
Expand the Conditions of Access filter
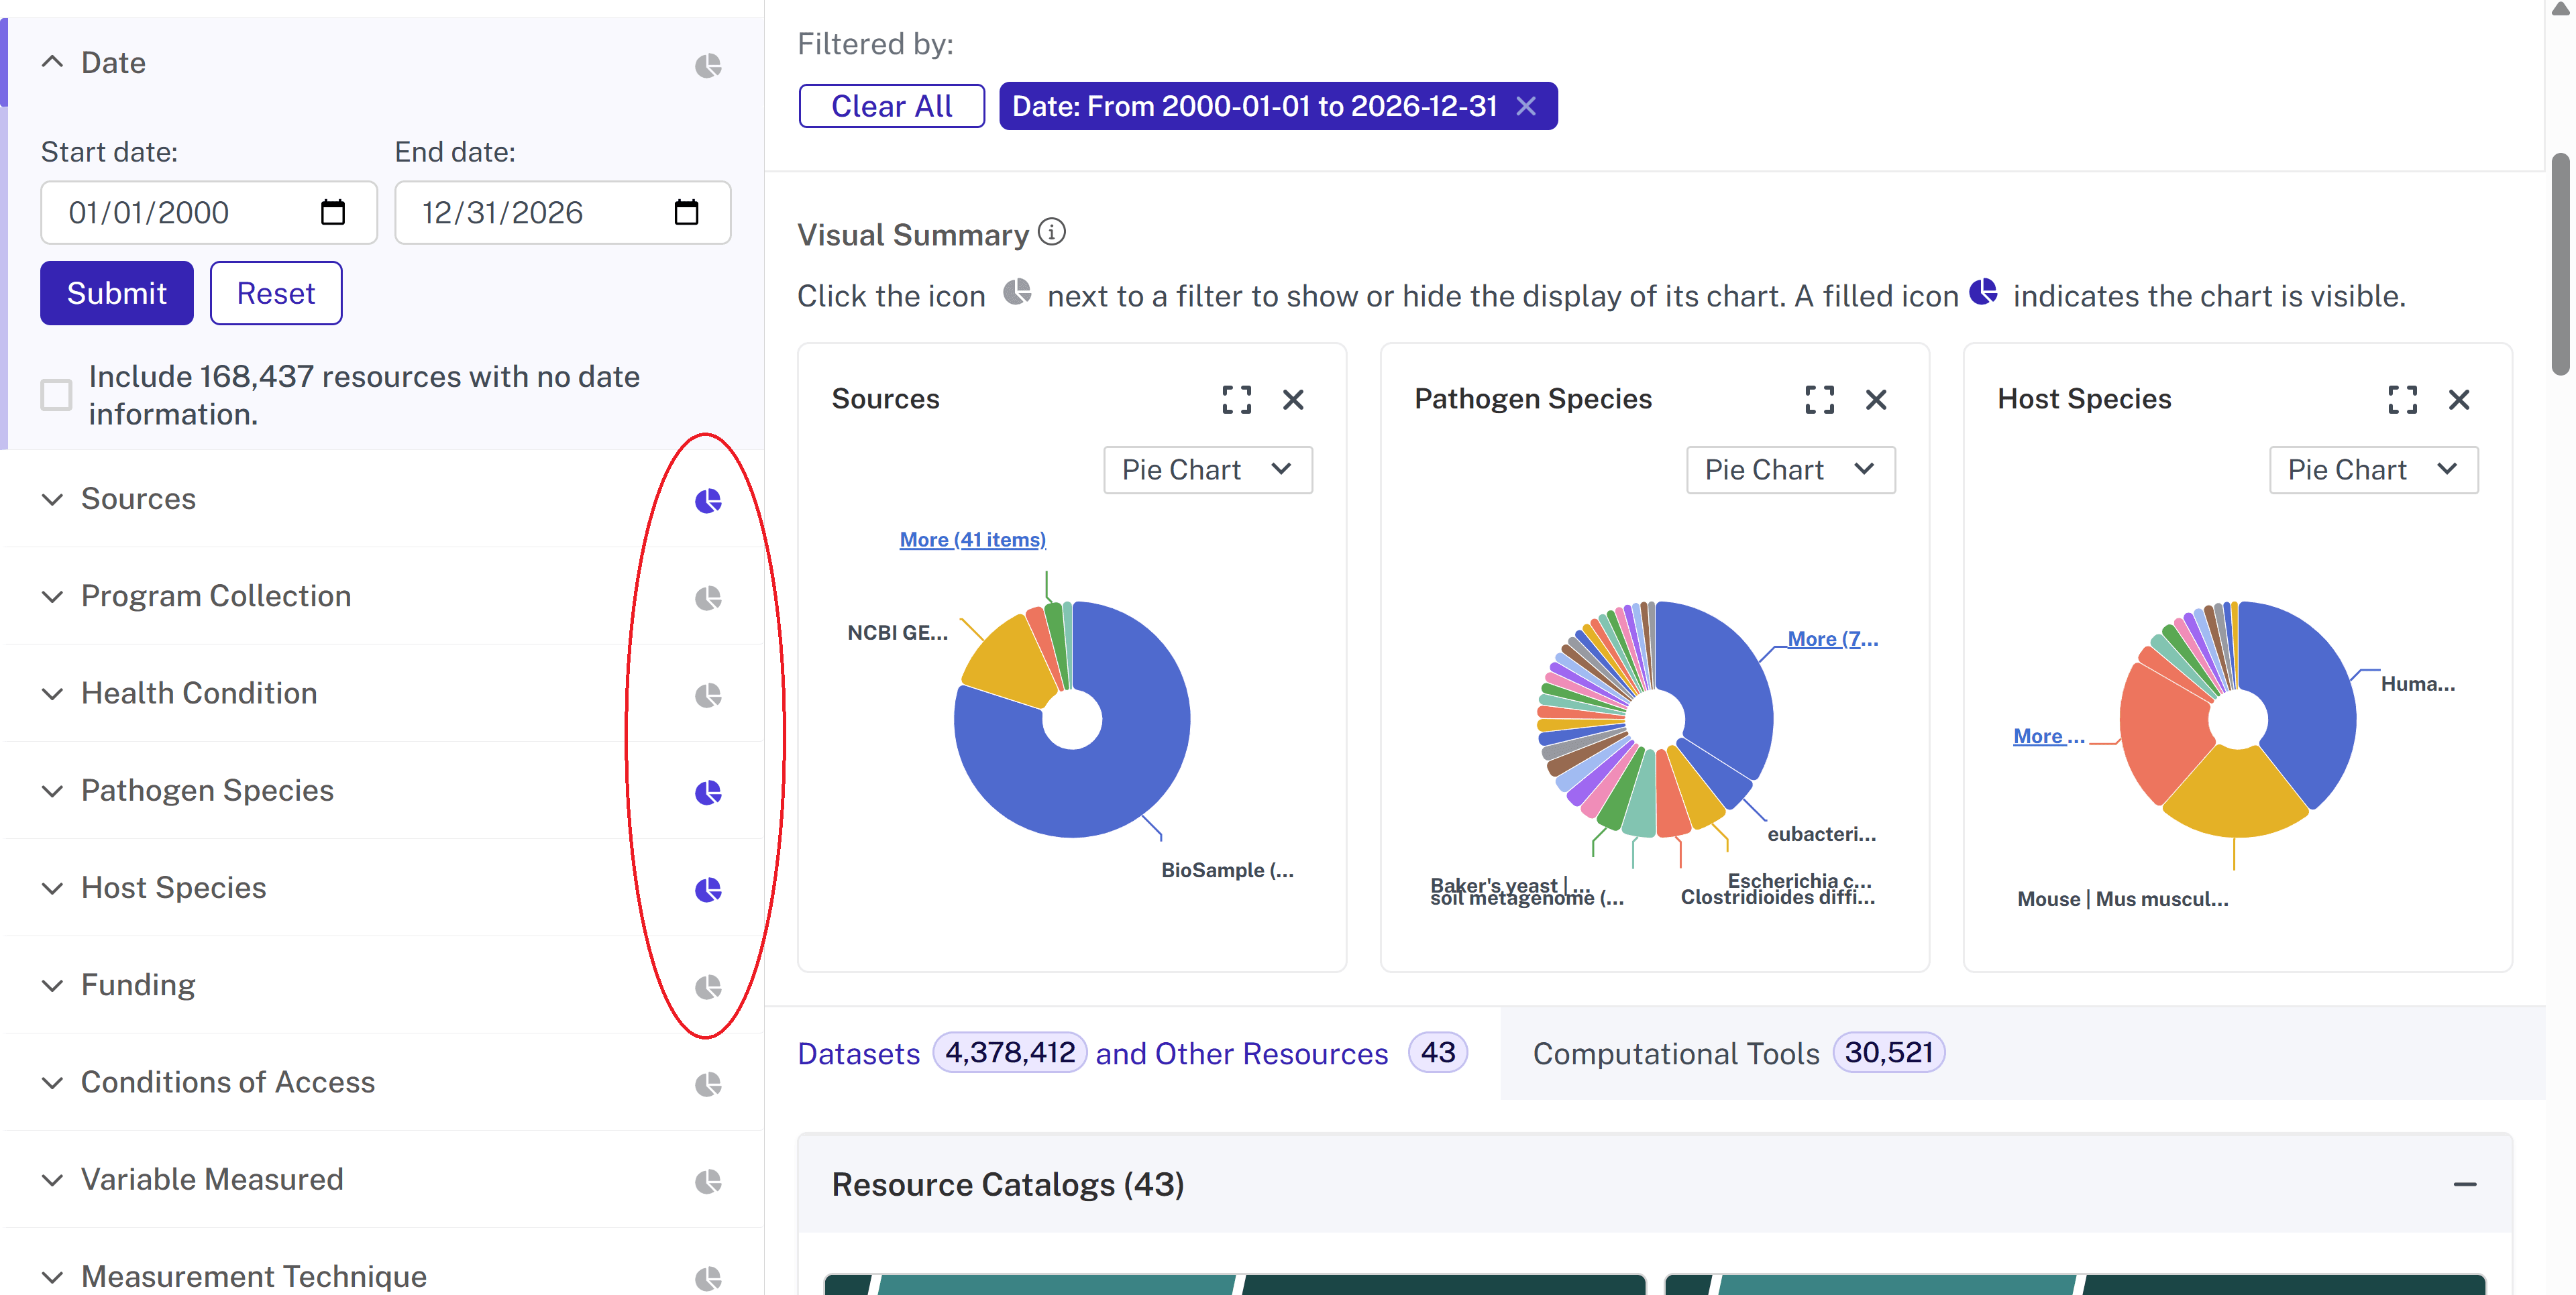(52, 1082)
